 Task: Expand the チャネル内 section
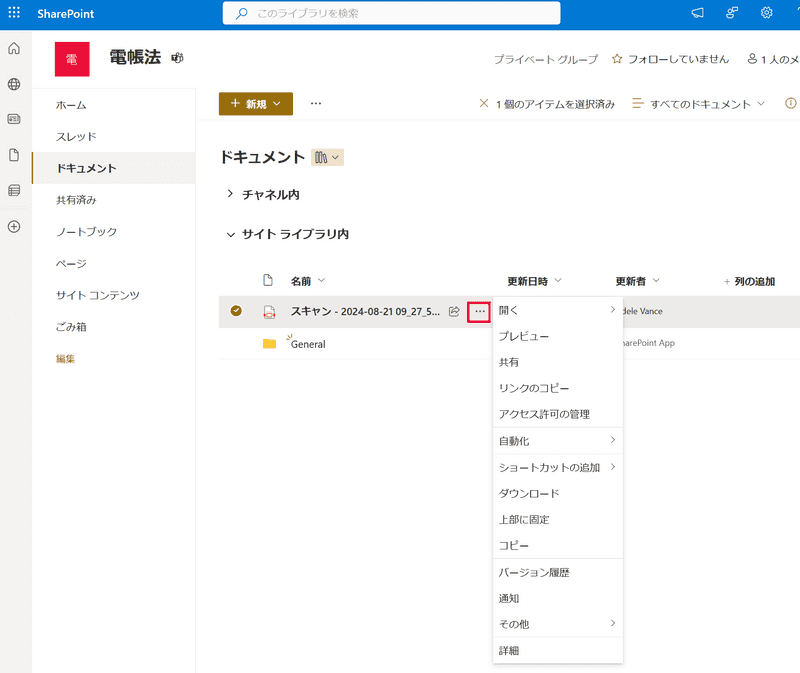click(x=230, y=194)
